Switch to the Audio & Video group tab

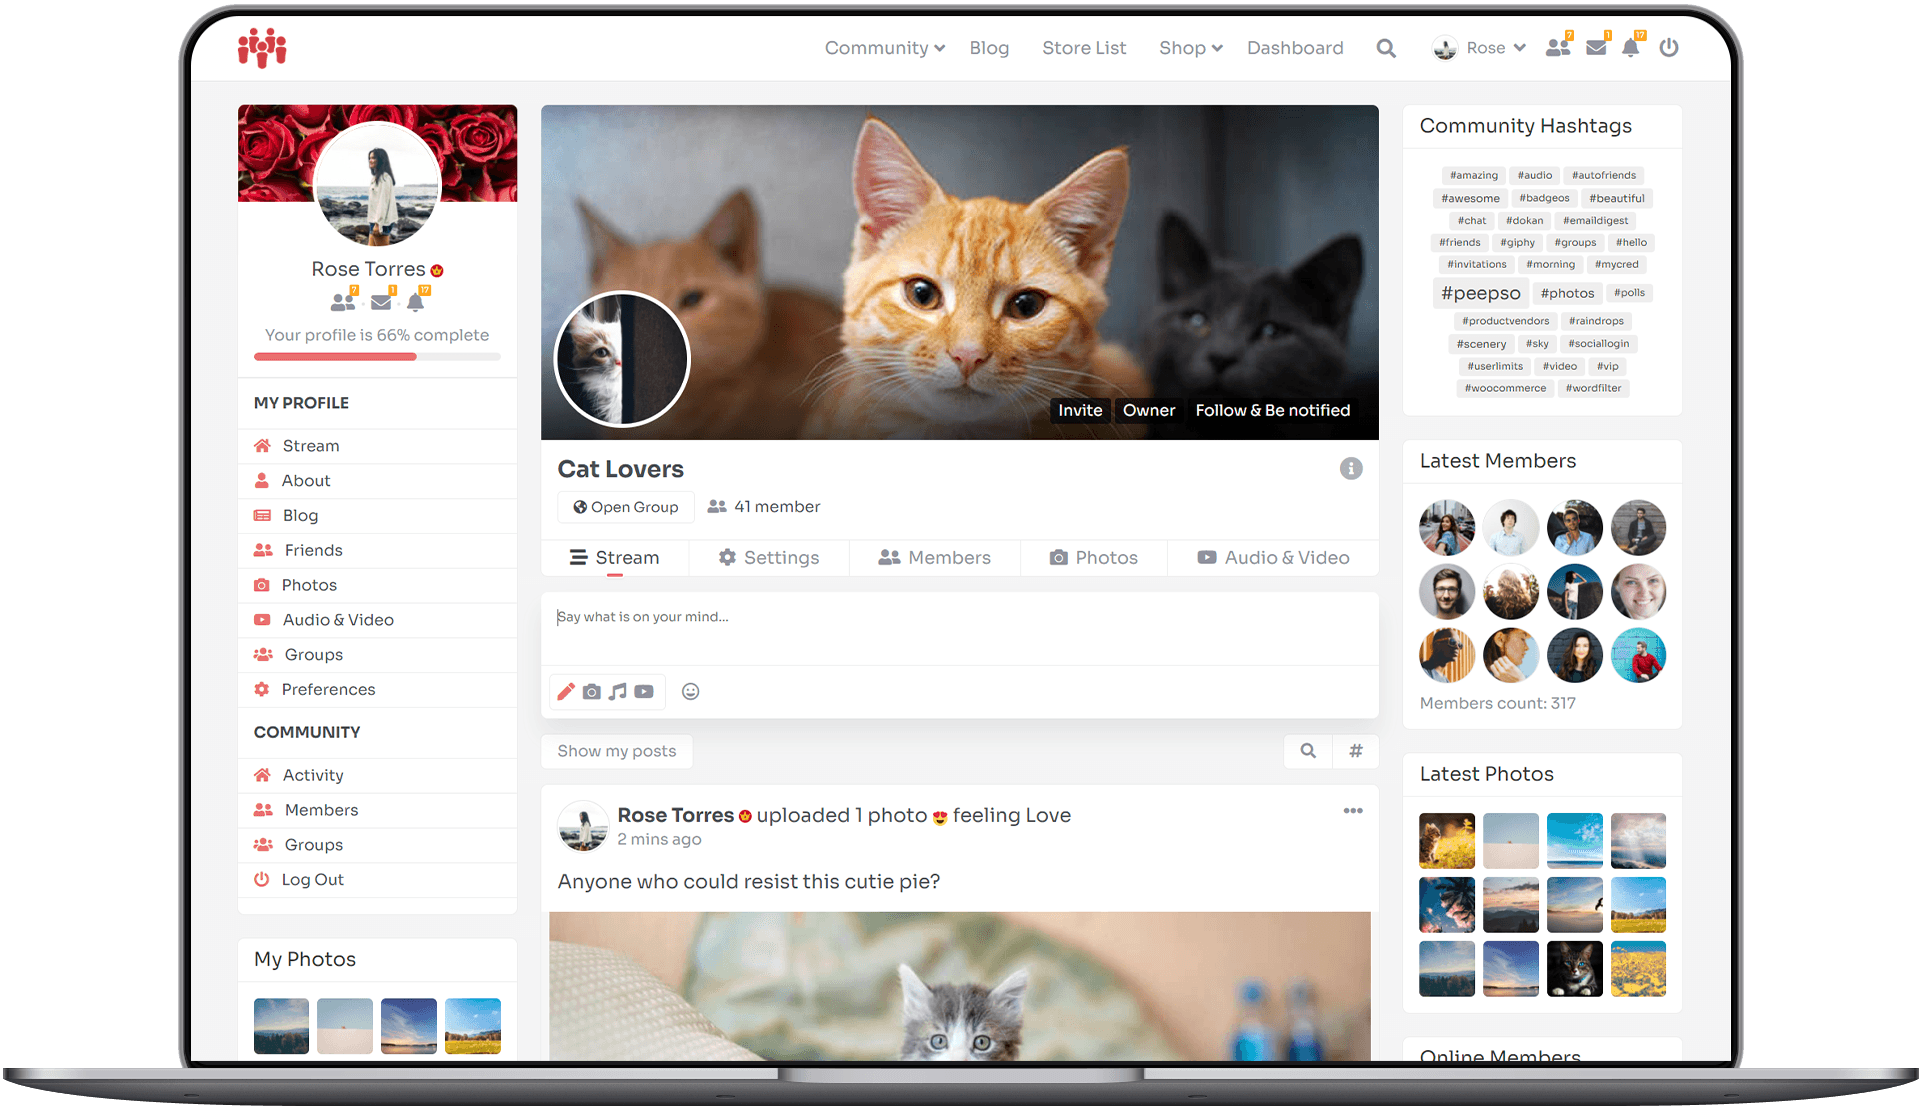[x=1273, y=558]
